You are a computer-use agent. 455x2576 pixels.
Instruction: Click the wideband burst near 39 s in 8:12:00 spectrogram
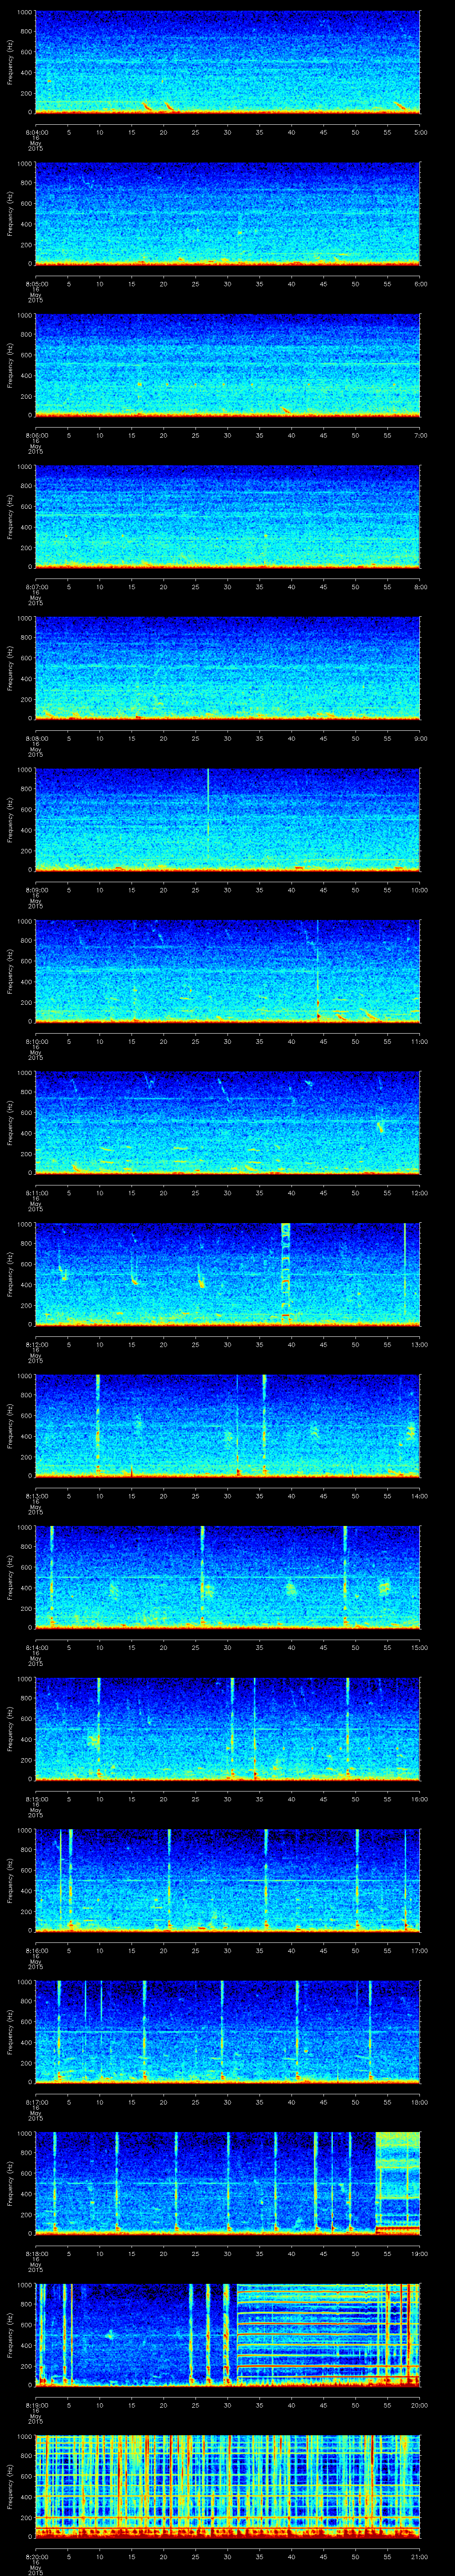point(286,1273)
